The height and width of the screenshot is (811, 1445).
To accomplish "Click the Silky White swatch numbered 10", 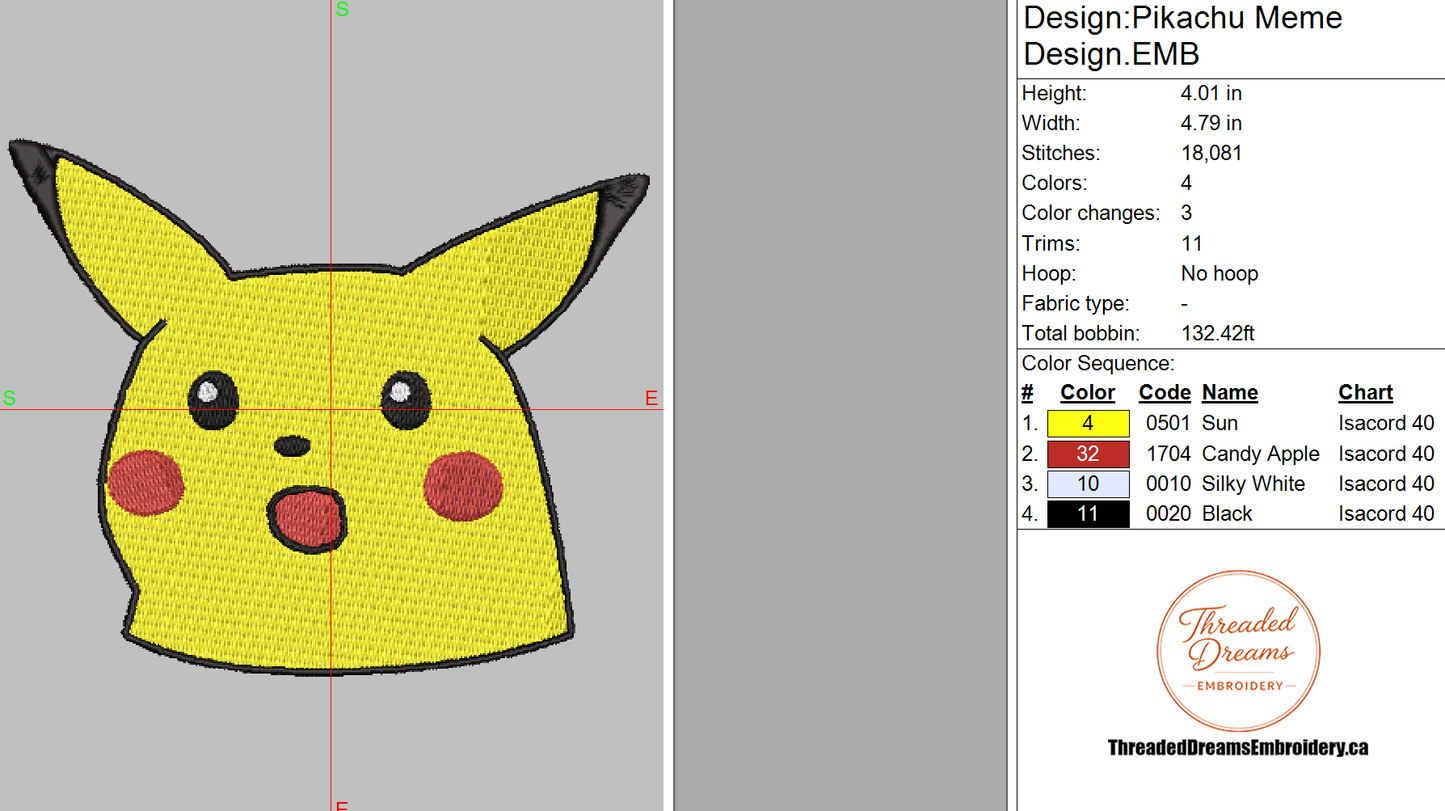I will (x=1088, y=484).
